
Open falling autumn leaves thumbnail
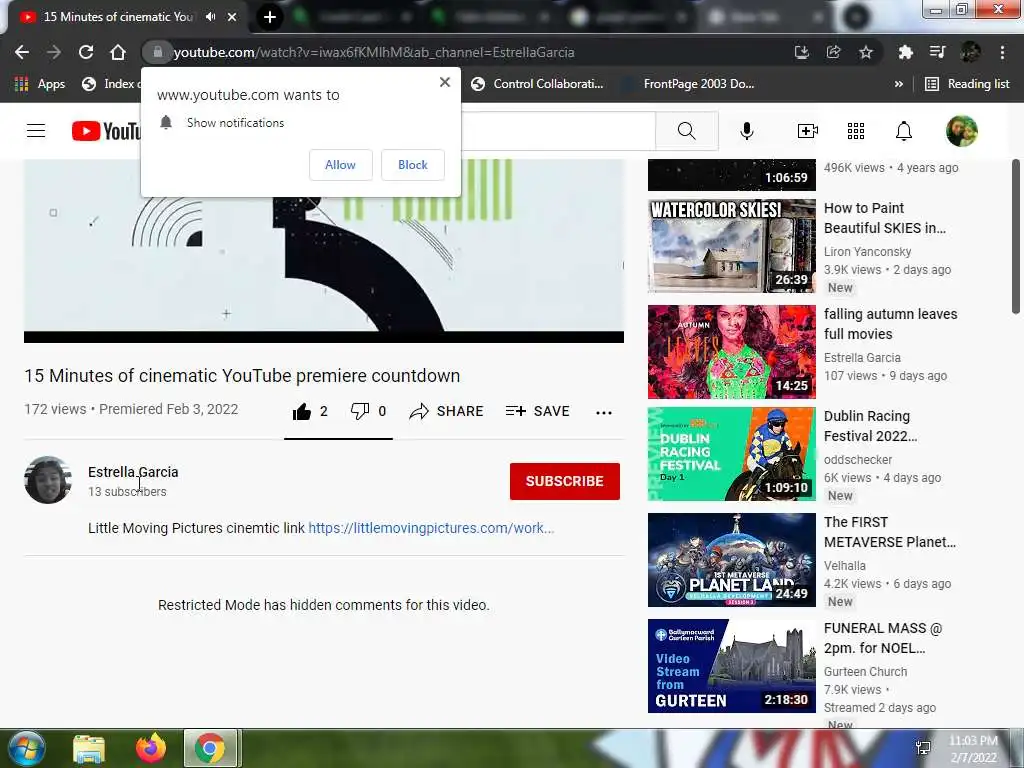click(x=731, y=351)
